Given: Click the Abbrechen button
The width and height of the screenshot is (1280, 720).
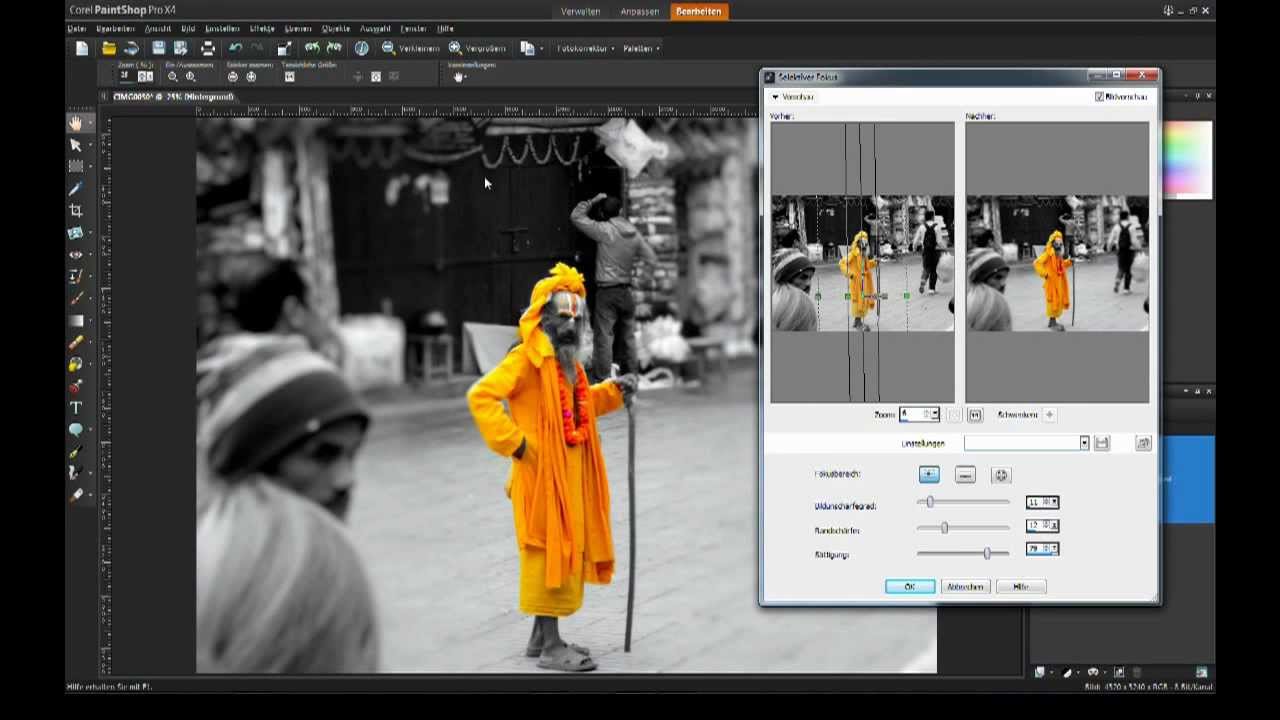Looking at the screenshot, I should 966,587.
